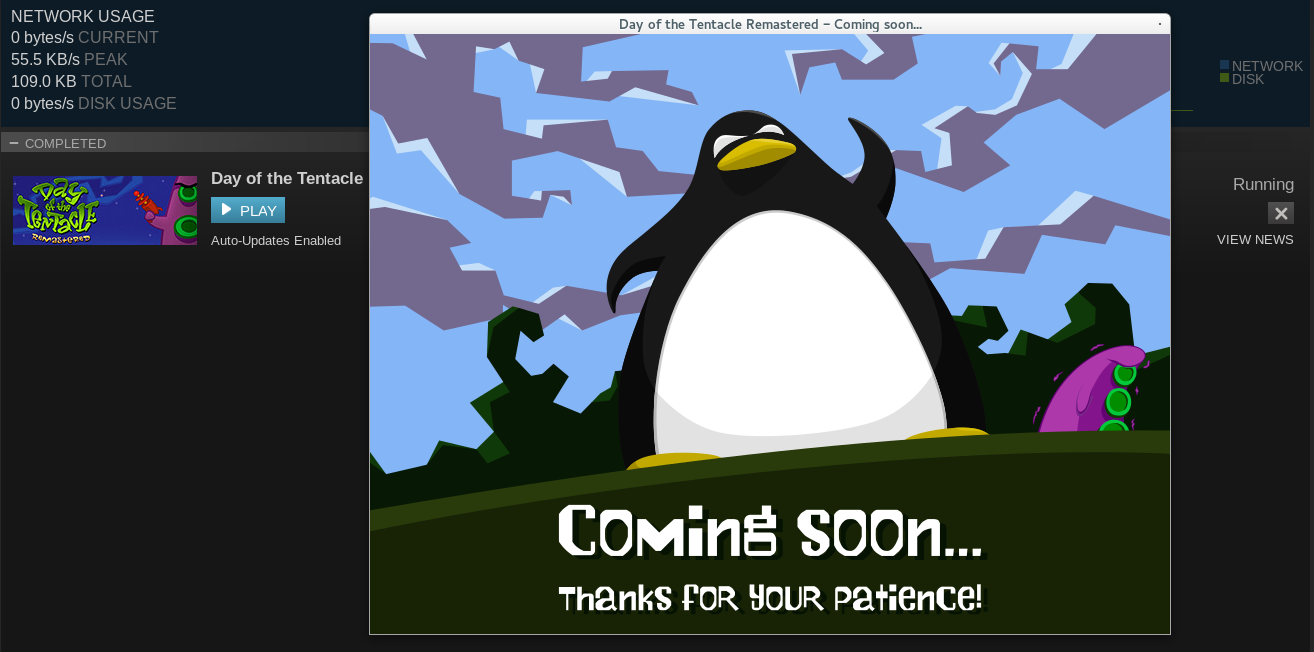Viewport: 1314px width, 652px height.
Task: Click the PLAY button for Day of the Tentacle
Action: point(248,210)
